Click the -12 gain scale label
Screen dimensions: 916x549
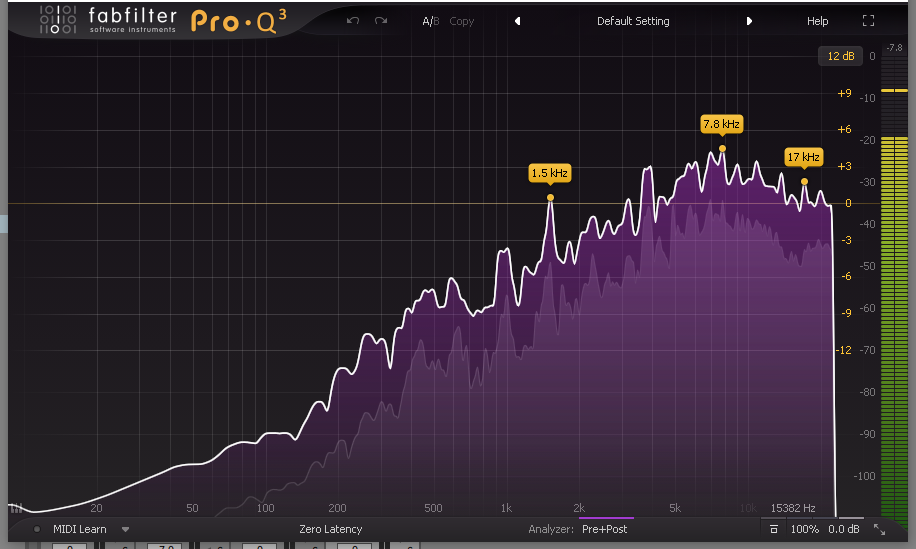pos(844,350)
